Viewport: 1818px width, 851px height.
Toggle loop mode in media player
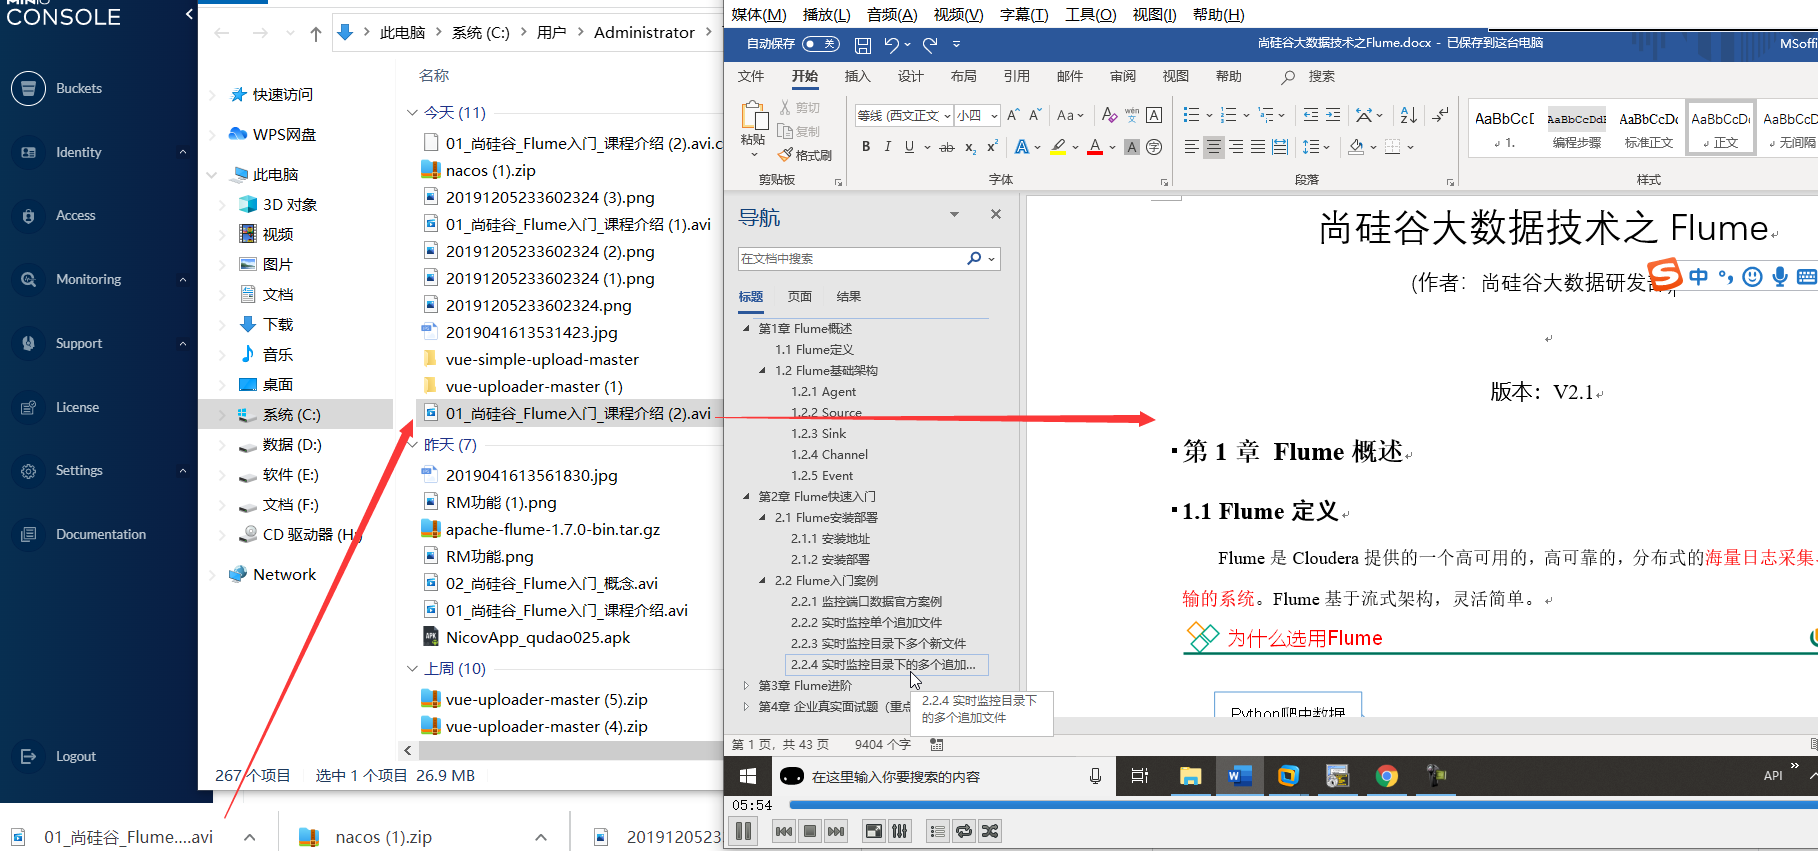964,831
